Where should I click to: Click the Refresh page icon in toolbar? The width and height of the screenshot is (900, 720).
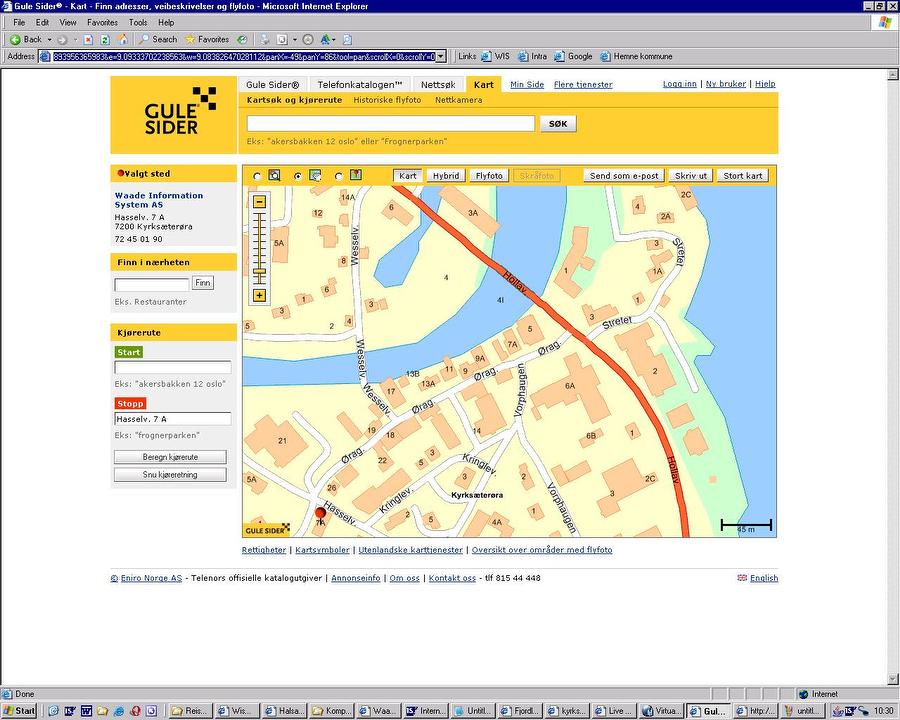[x=105, y=39]
